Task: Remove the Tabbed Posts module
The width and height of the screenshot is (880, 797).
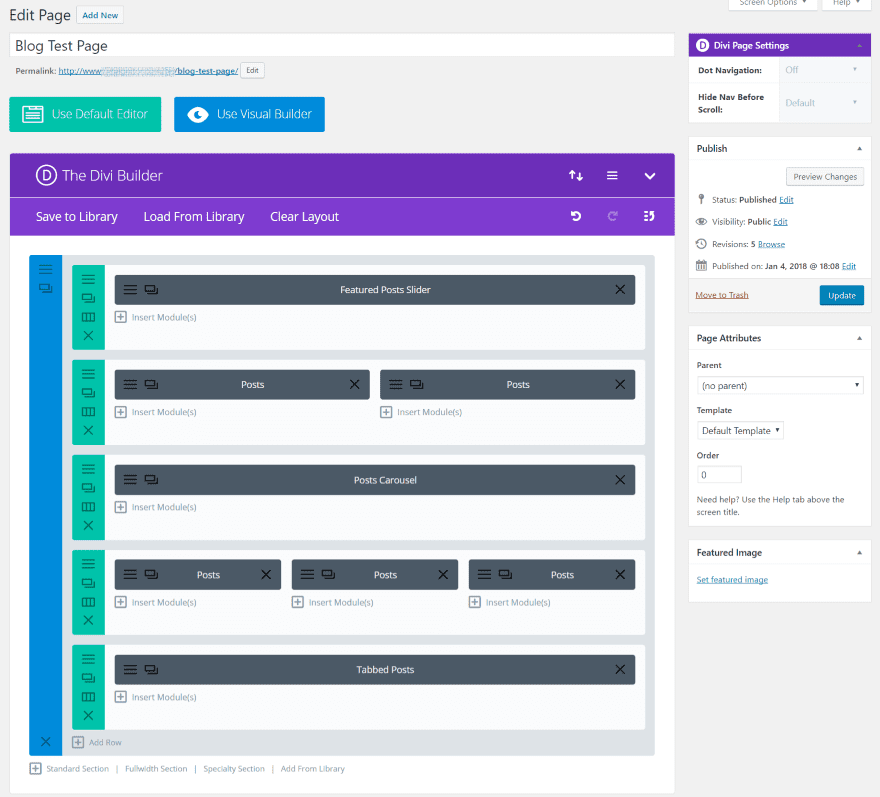Action: coord(620,670)
